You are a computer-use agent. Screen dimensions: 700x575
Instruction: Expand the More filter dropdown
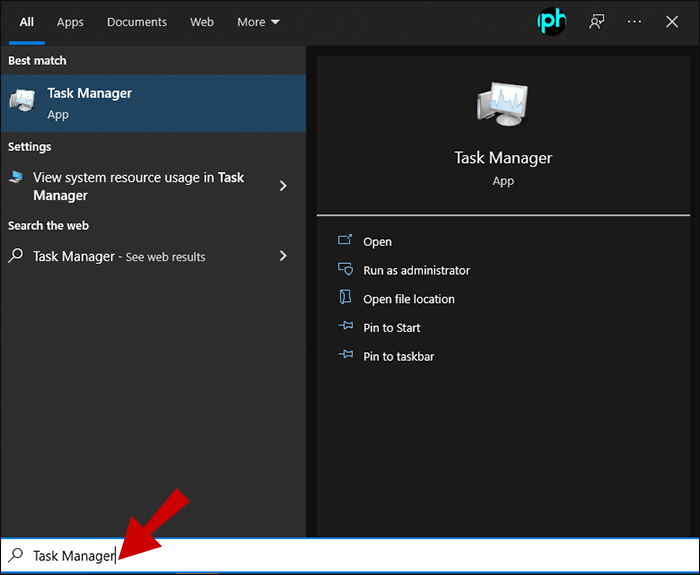pos(258,22)
